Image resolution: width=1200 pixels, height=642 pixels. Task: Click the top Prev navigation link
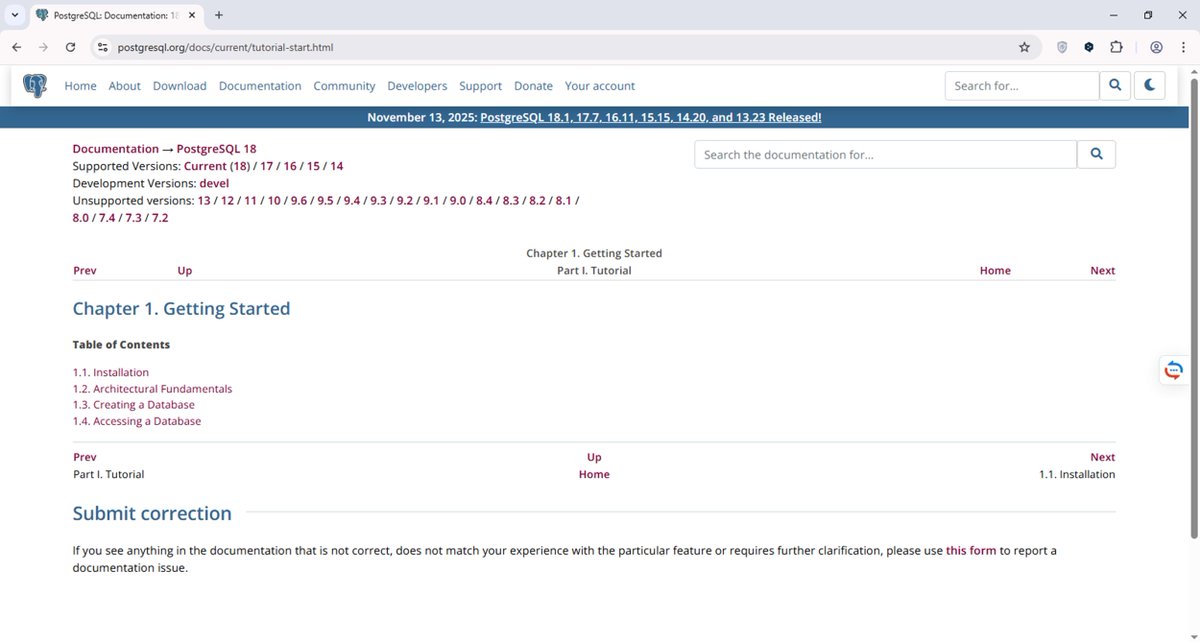click(x=85, y=270)
